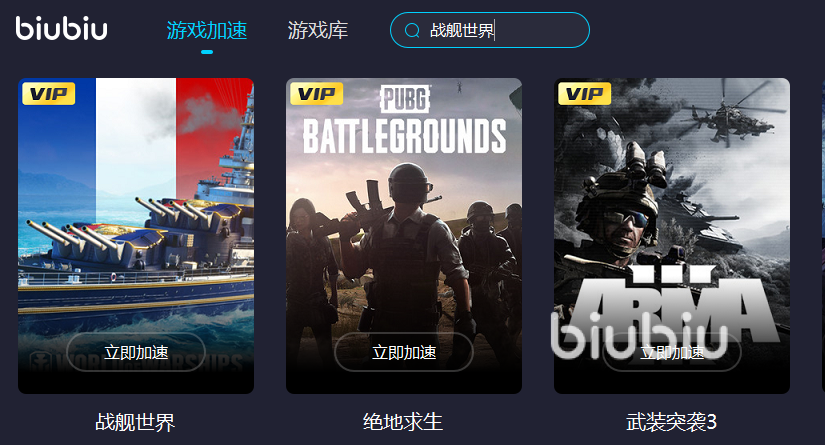Click 立即加速 on the 绝地求生 card
The width and height of the screenshot is (825, 445).
(404, 352)
